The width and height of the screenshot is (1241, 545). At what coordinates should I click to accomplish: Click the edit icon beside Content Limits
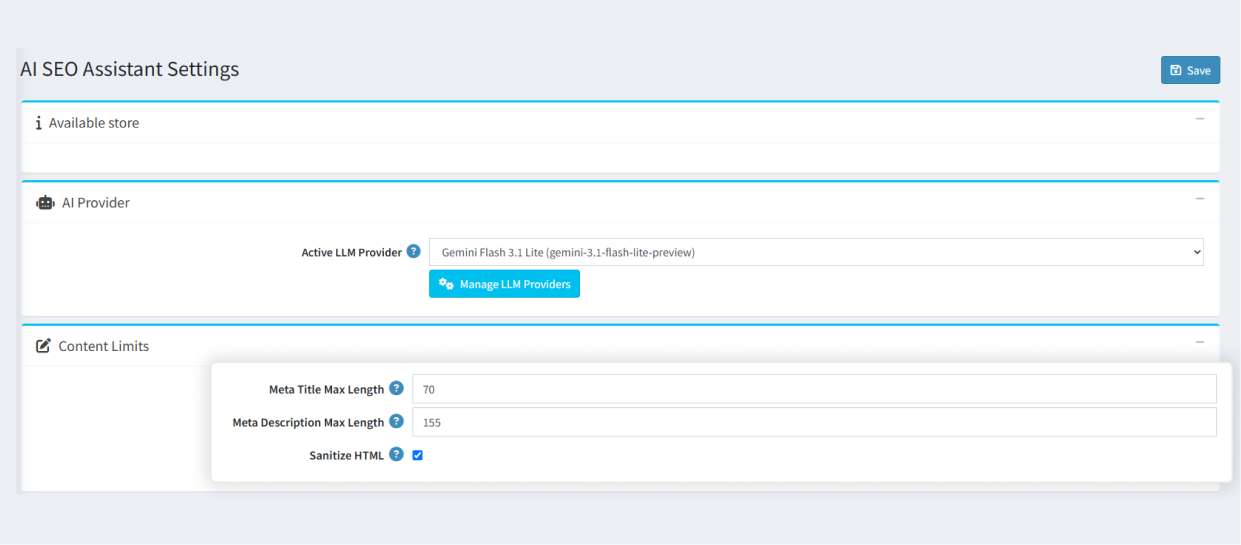click(x=43, y=346)
